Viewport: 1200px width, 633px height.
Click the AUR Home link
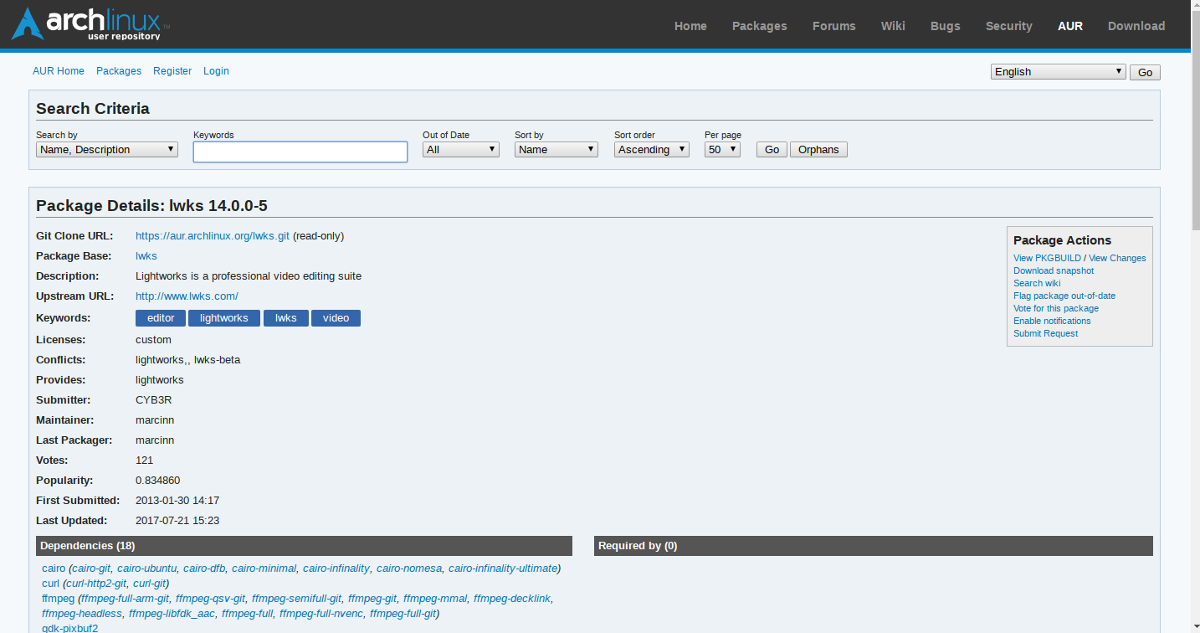tap(58, 71)
